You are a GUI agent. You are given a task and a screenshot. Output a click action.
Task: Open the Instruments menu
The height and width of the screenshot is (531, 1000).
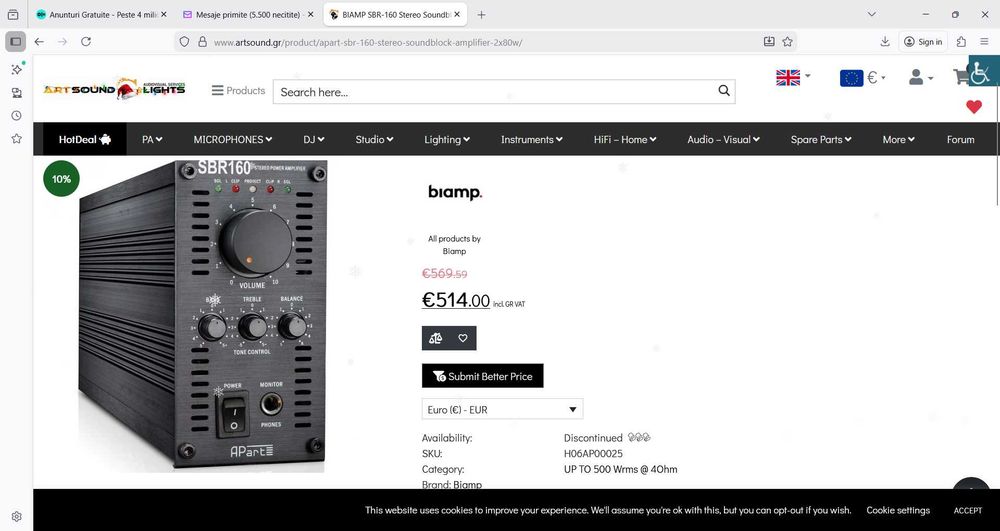[532, 139]
